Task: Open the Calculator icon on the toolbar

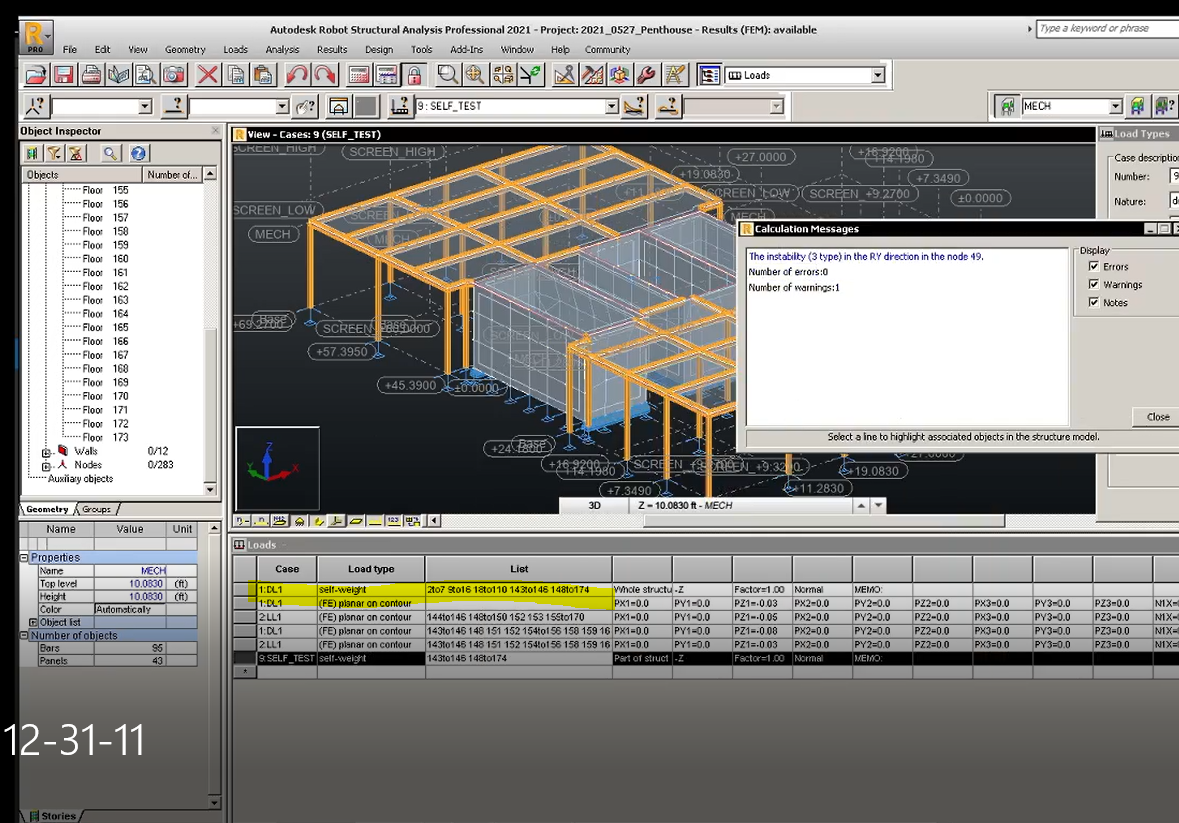Action: [357, 74]
